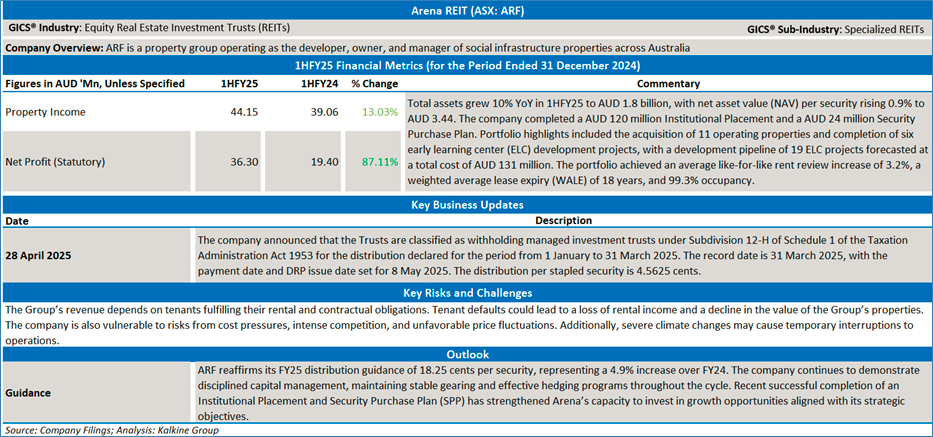The width and height of the screenshot is (933, 437).
Task: Click the 'Company Overview:' row text
Action: [x=347, y=48]
